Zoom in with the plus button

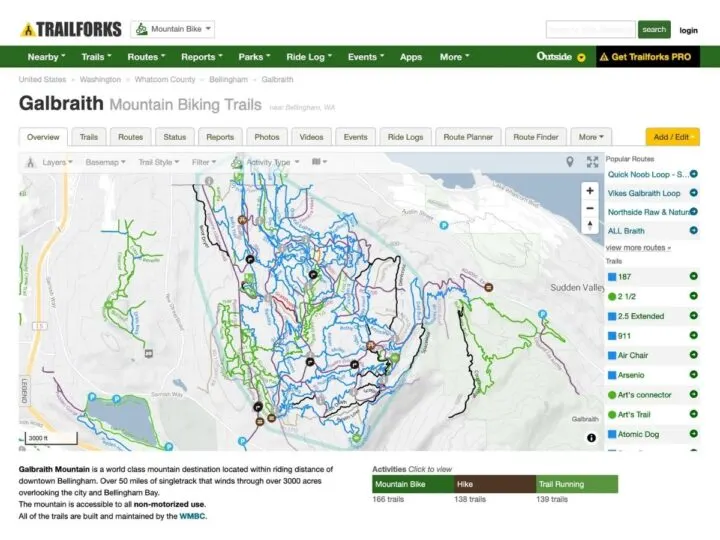(x=590, y=191)
